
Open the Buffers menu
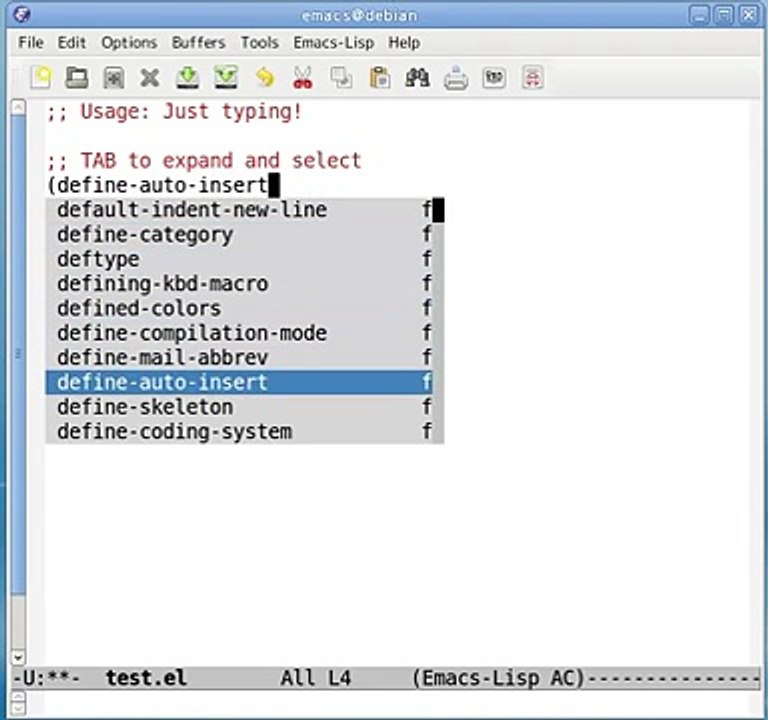pyautogui.click(x=198, y=43)
